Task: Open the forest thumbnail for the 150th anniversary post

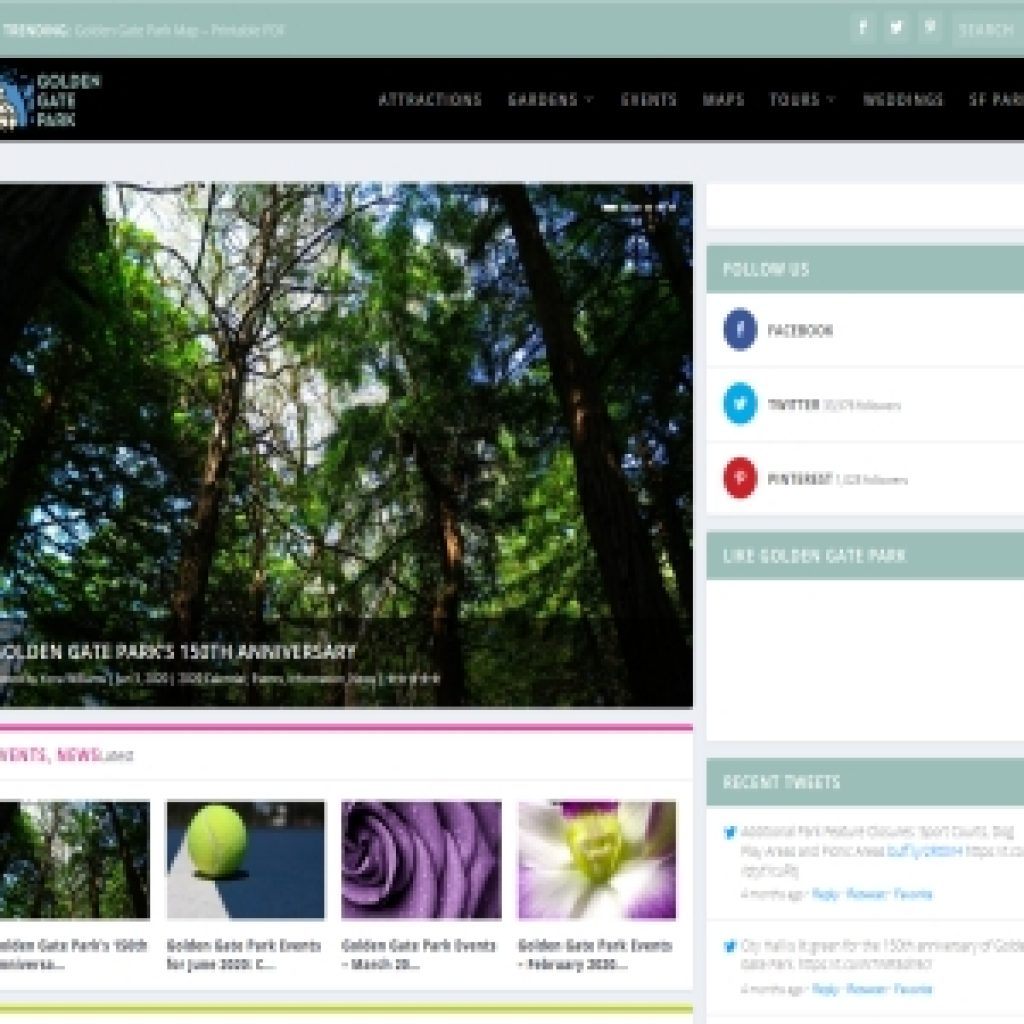Action: 74,859
